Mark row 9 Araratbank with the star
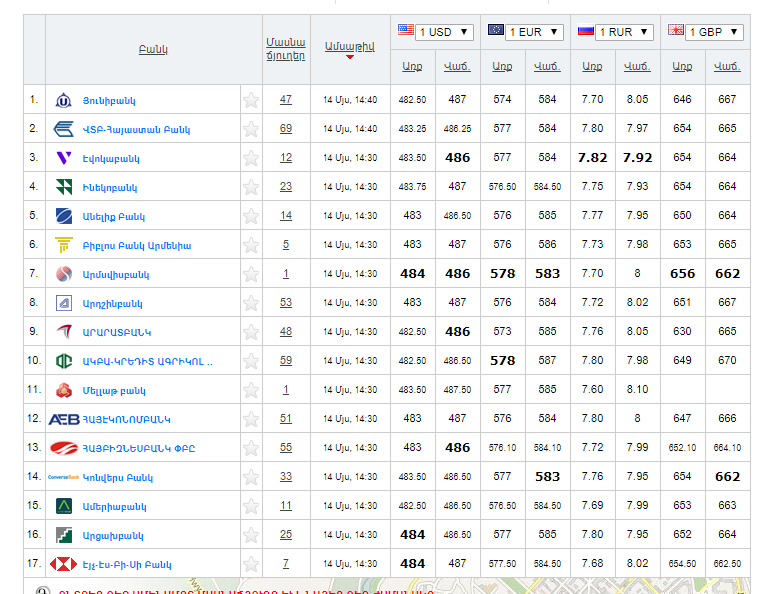 click(251, 332)
